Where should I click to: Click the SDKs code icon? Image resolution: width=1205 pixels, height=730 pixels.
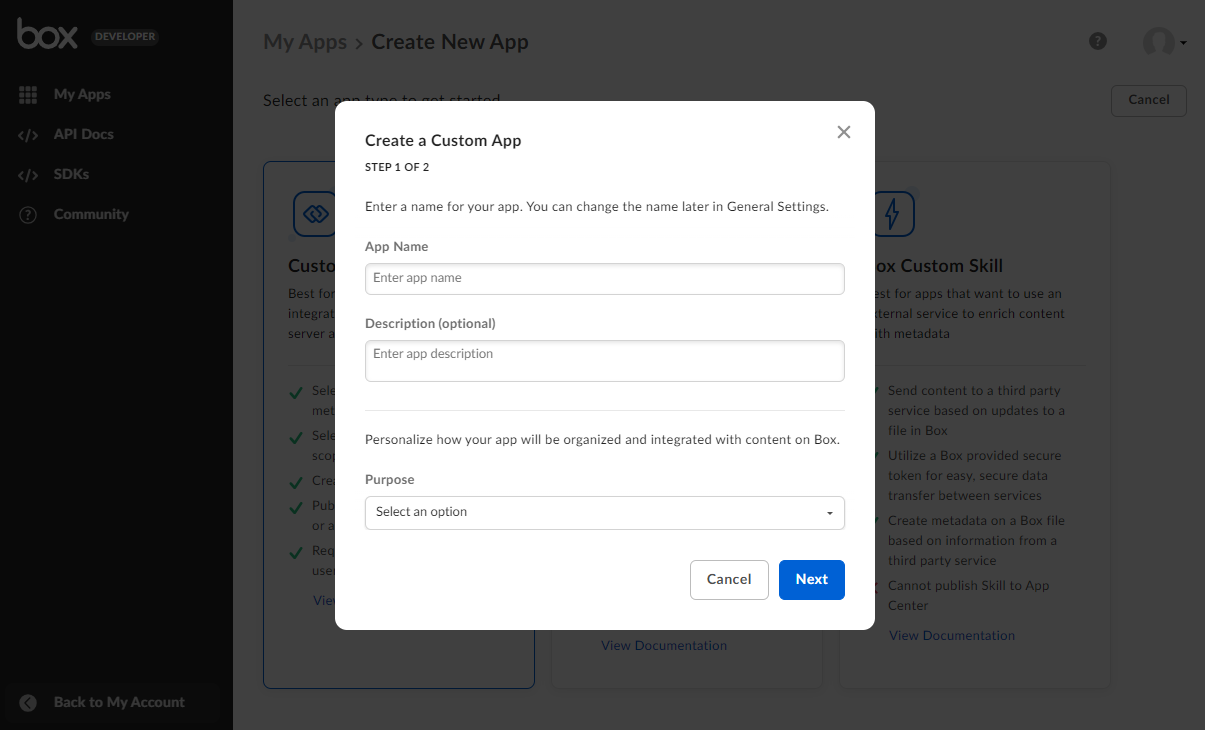point(28,175)
